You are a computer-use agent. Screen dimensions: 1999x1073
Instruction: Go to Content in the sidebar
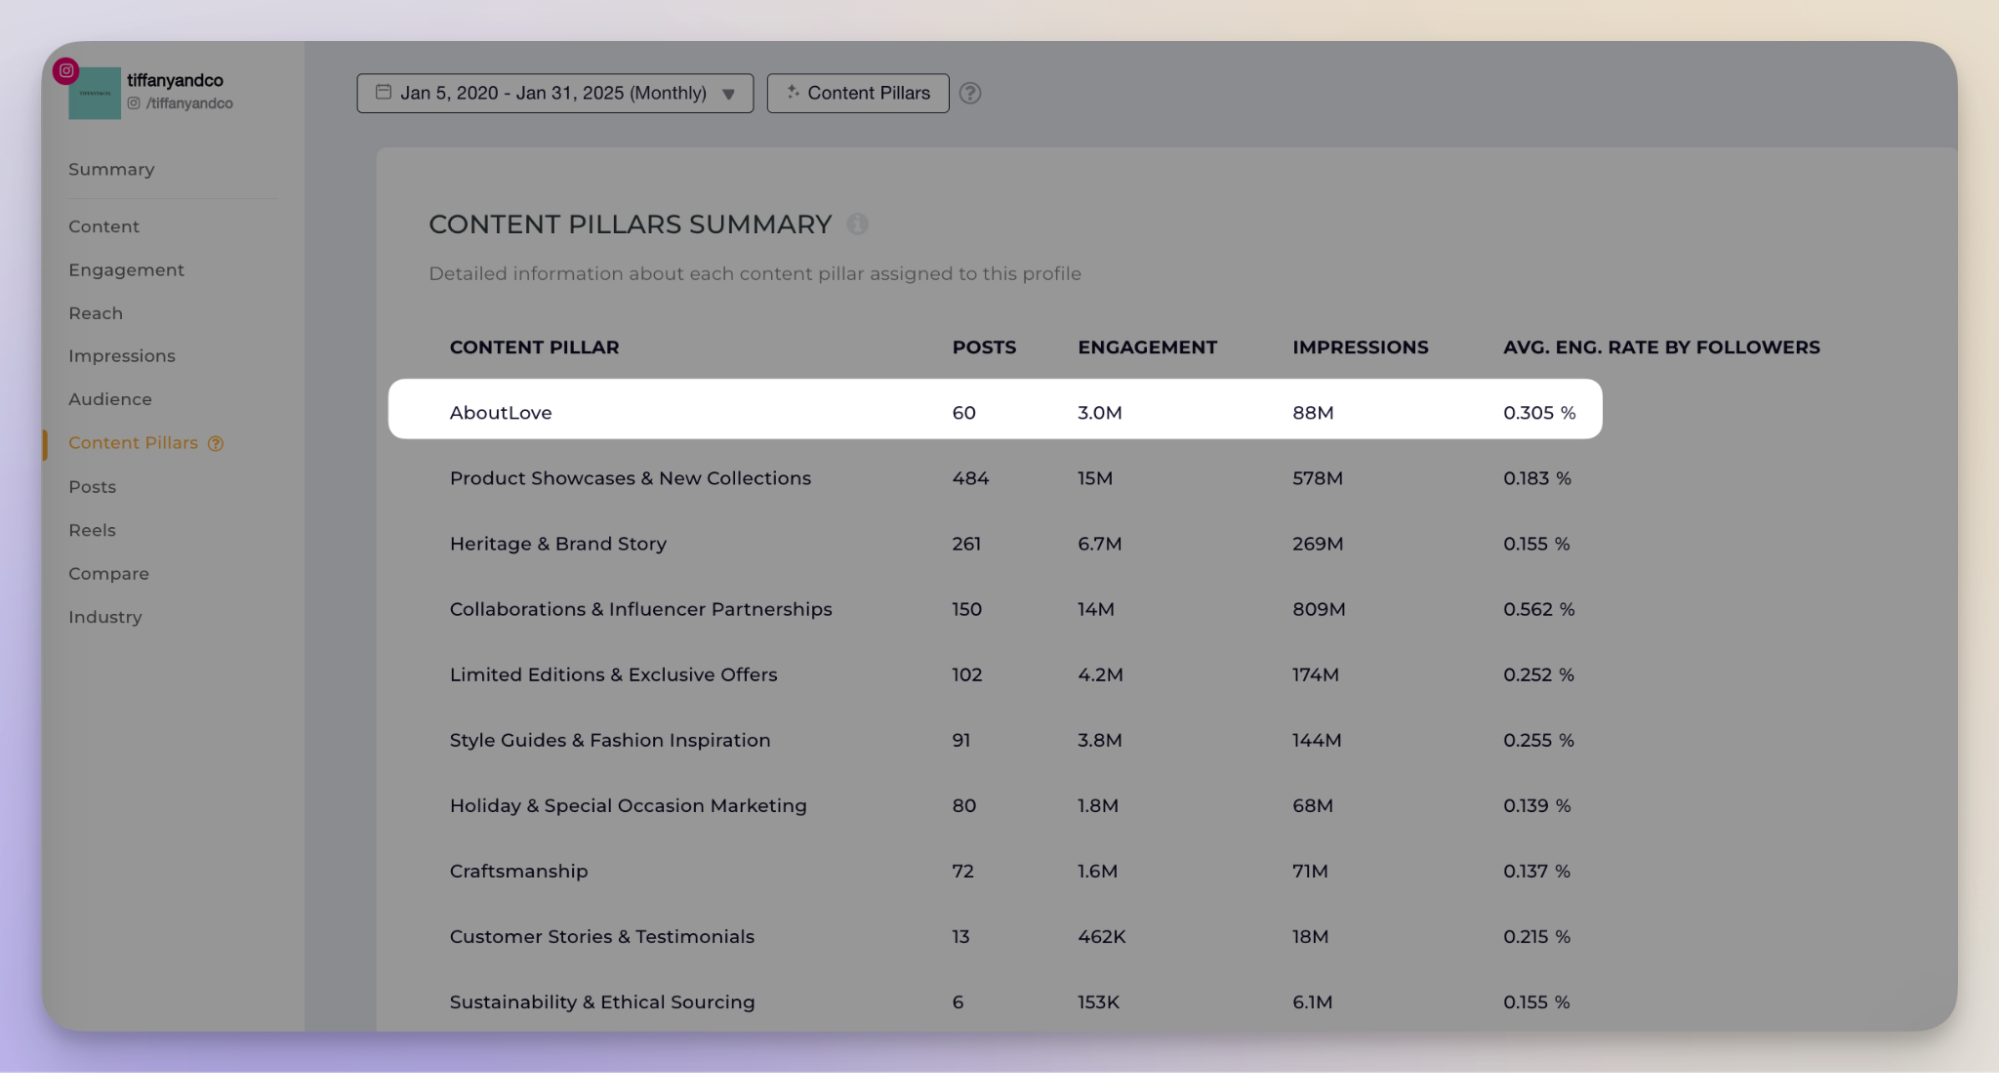[x=104, y=226]
